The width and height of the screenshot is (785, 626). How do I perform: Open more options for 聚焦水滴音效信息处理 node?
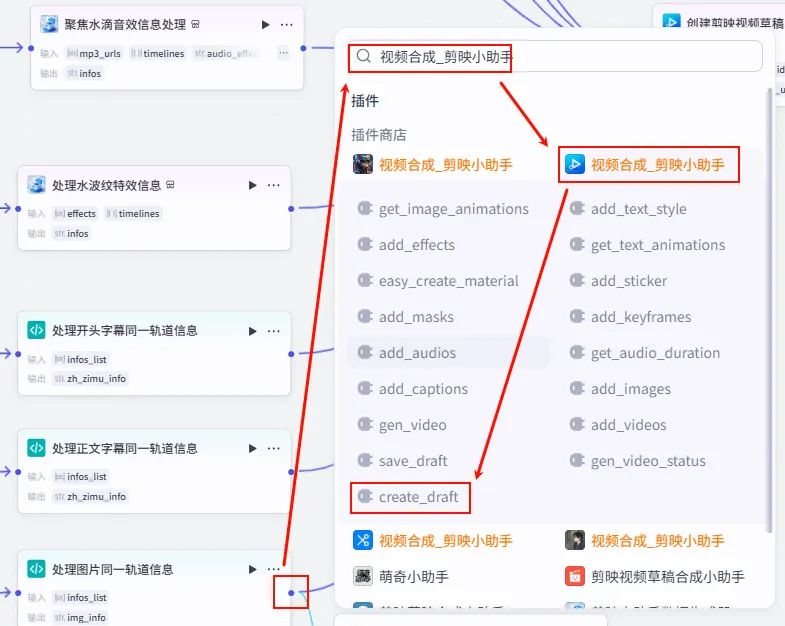[286, 25]
